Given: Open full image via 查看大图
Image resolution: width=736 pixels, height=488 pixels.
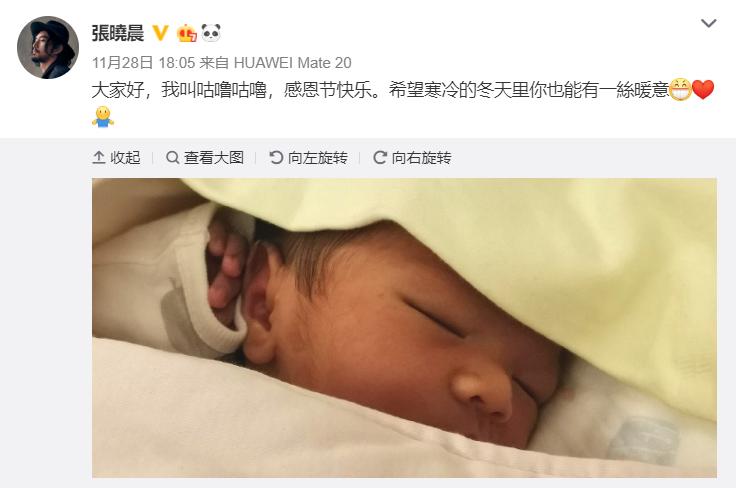Looking at the screenshot, I should 205,158.
